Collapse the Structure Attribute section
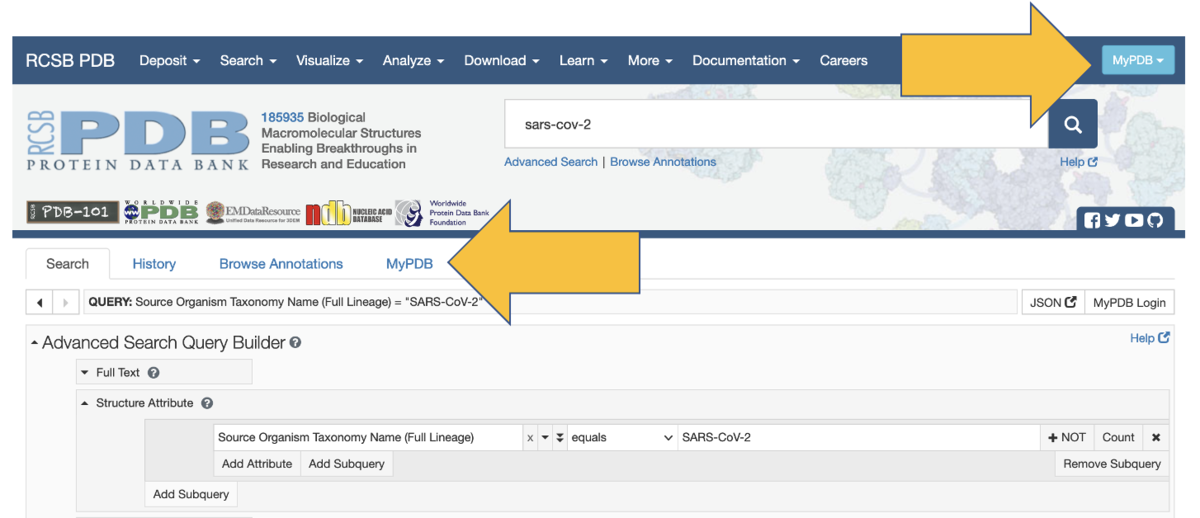This screenshot has width=1200, height=518. pyautogui.click(x=85, y=403)
